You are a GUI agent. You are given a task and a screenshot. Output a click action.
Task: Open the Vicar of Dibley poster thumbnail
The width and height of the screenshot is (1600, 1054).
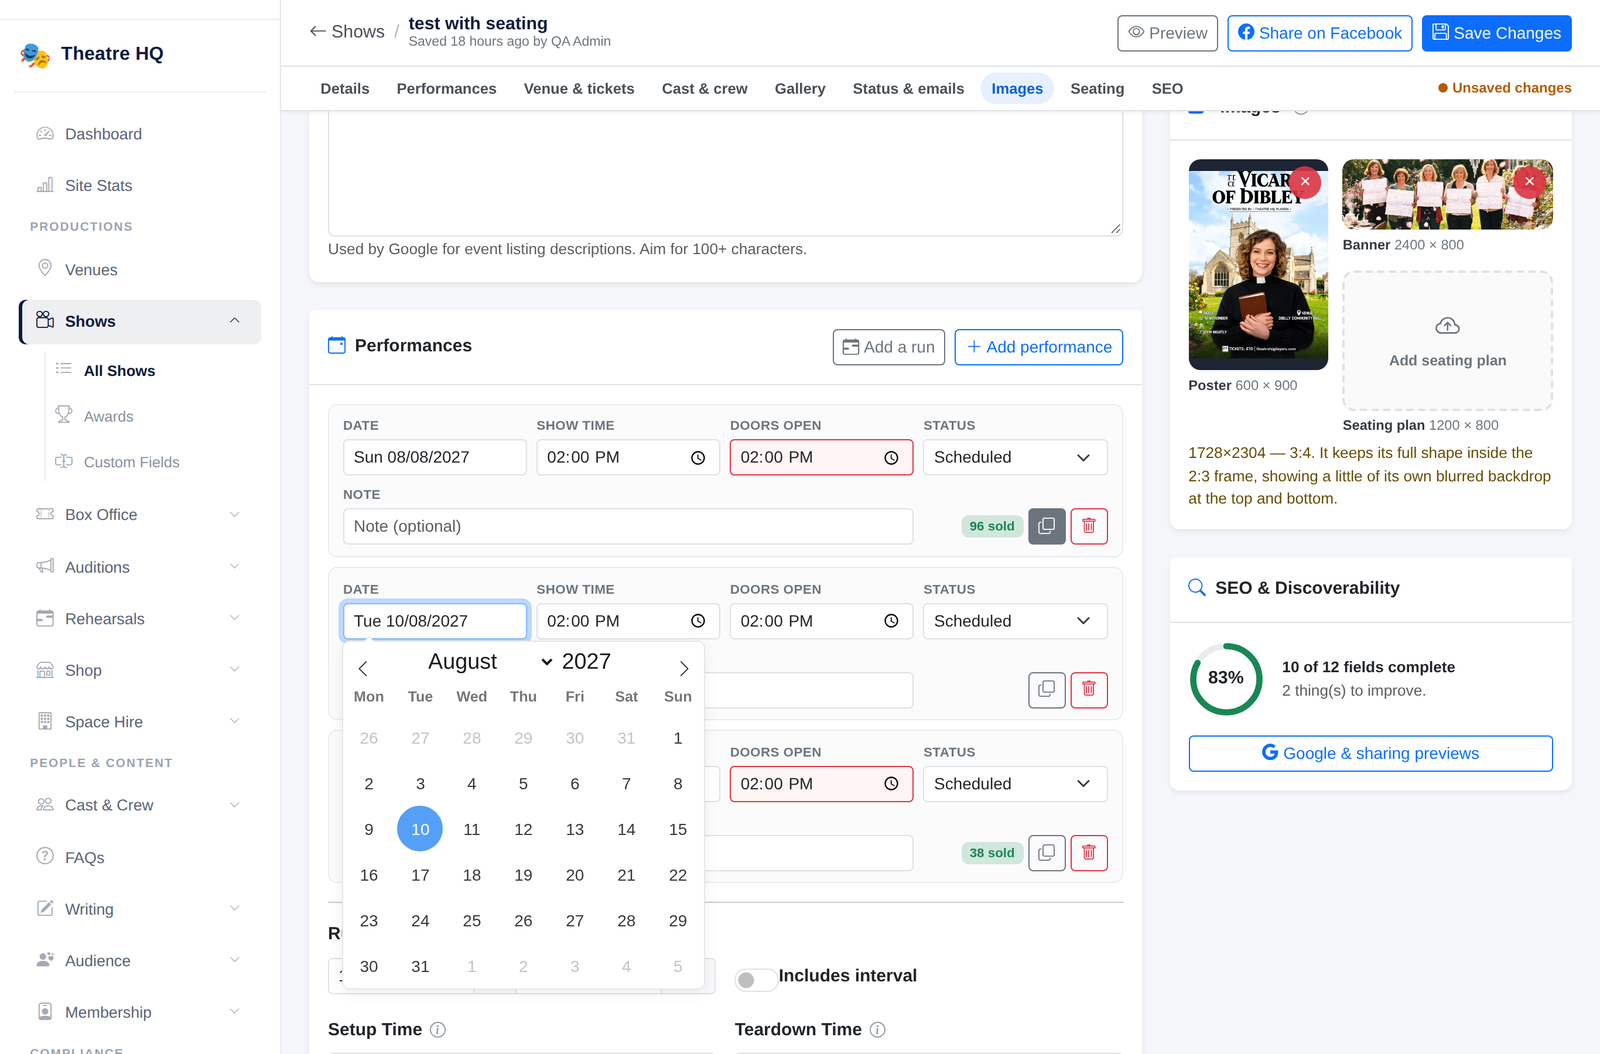coord(1258,265)
